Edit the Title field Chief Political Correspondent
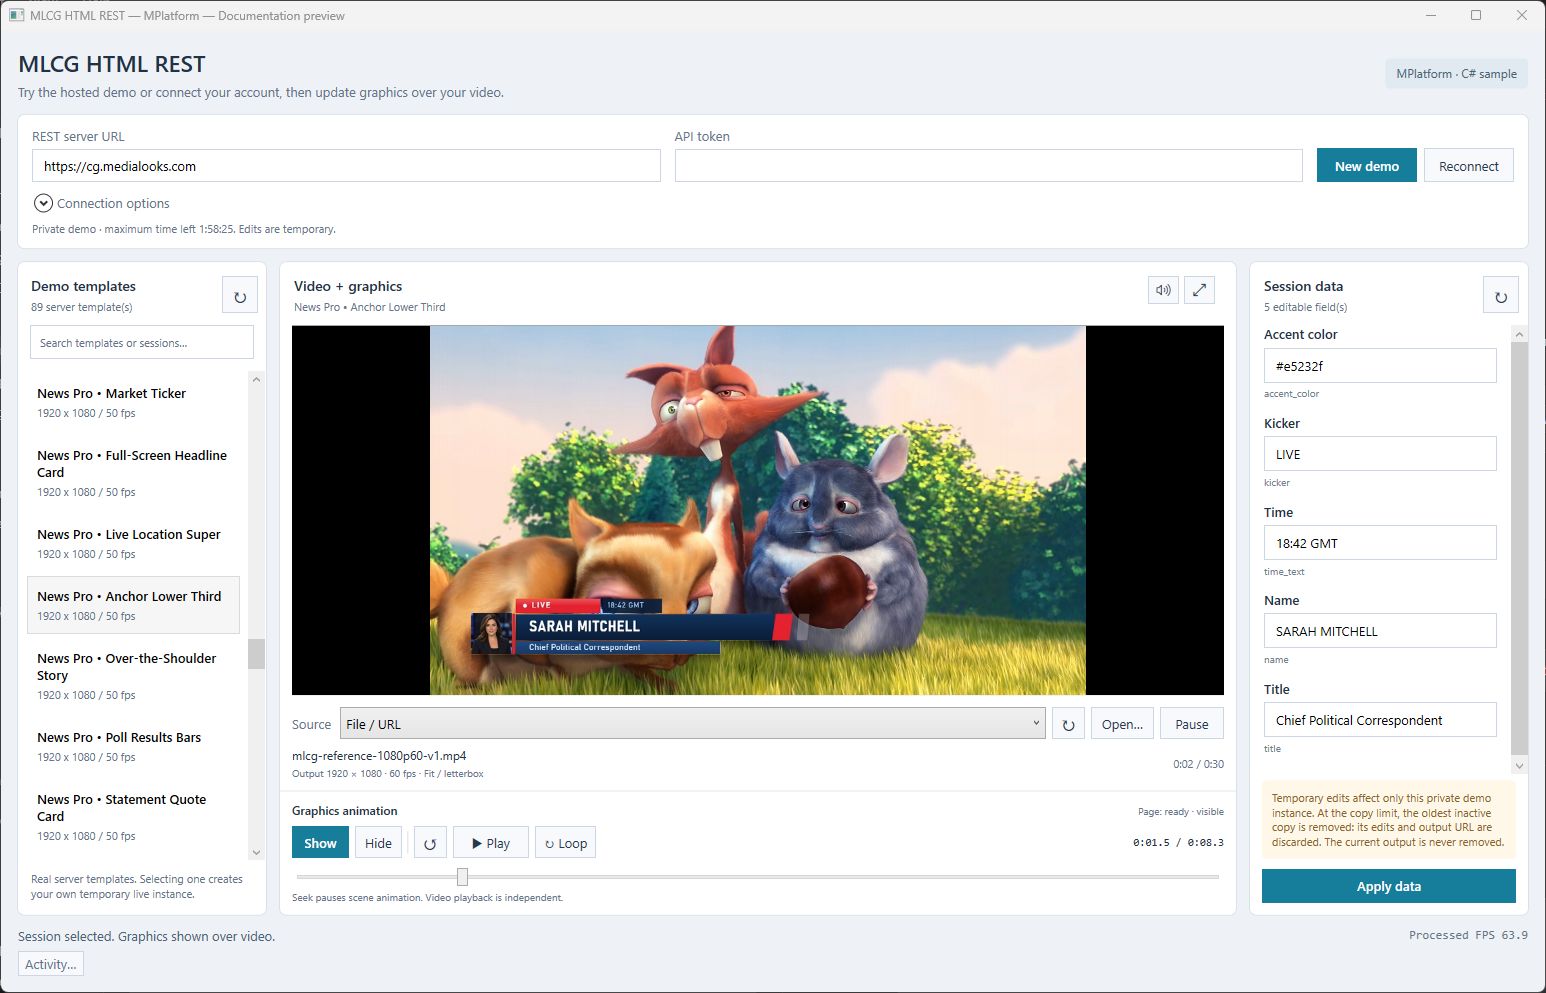 pyautogui.click(x=1380, y=720)
